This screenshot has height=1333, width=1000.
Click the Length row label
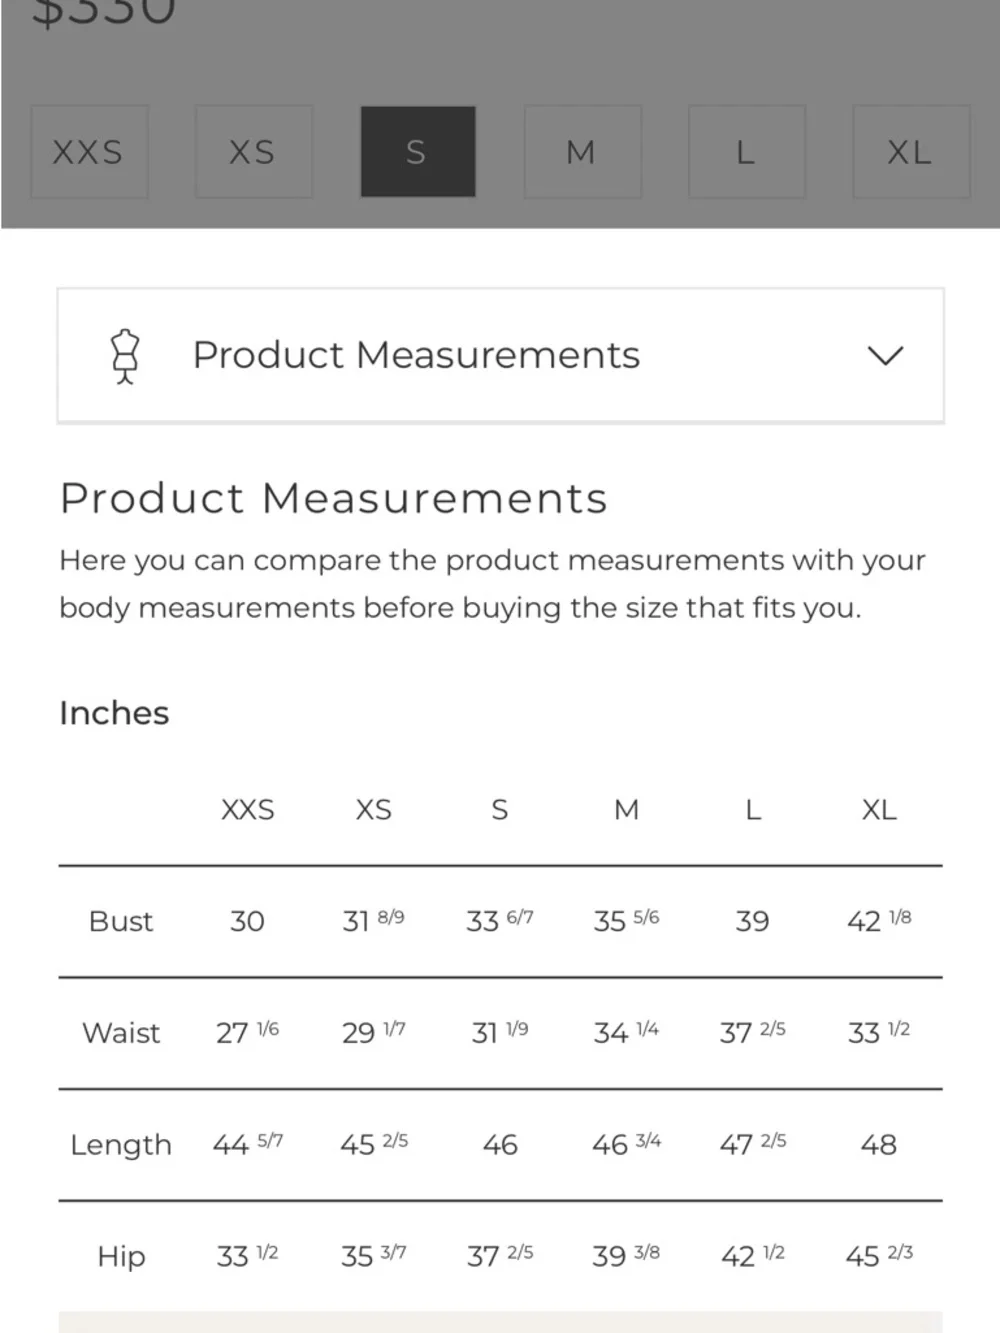[x=121, y=1145]
